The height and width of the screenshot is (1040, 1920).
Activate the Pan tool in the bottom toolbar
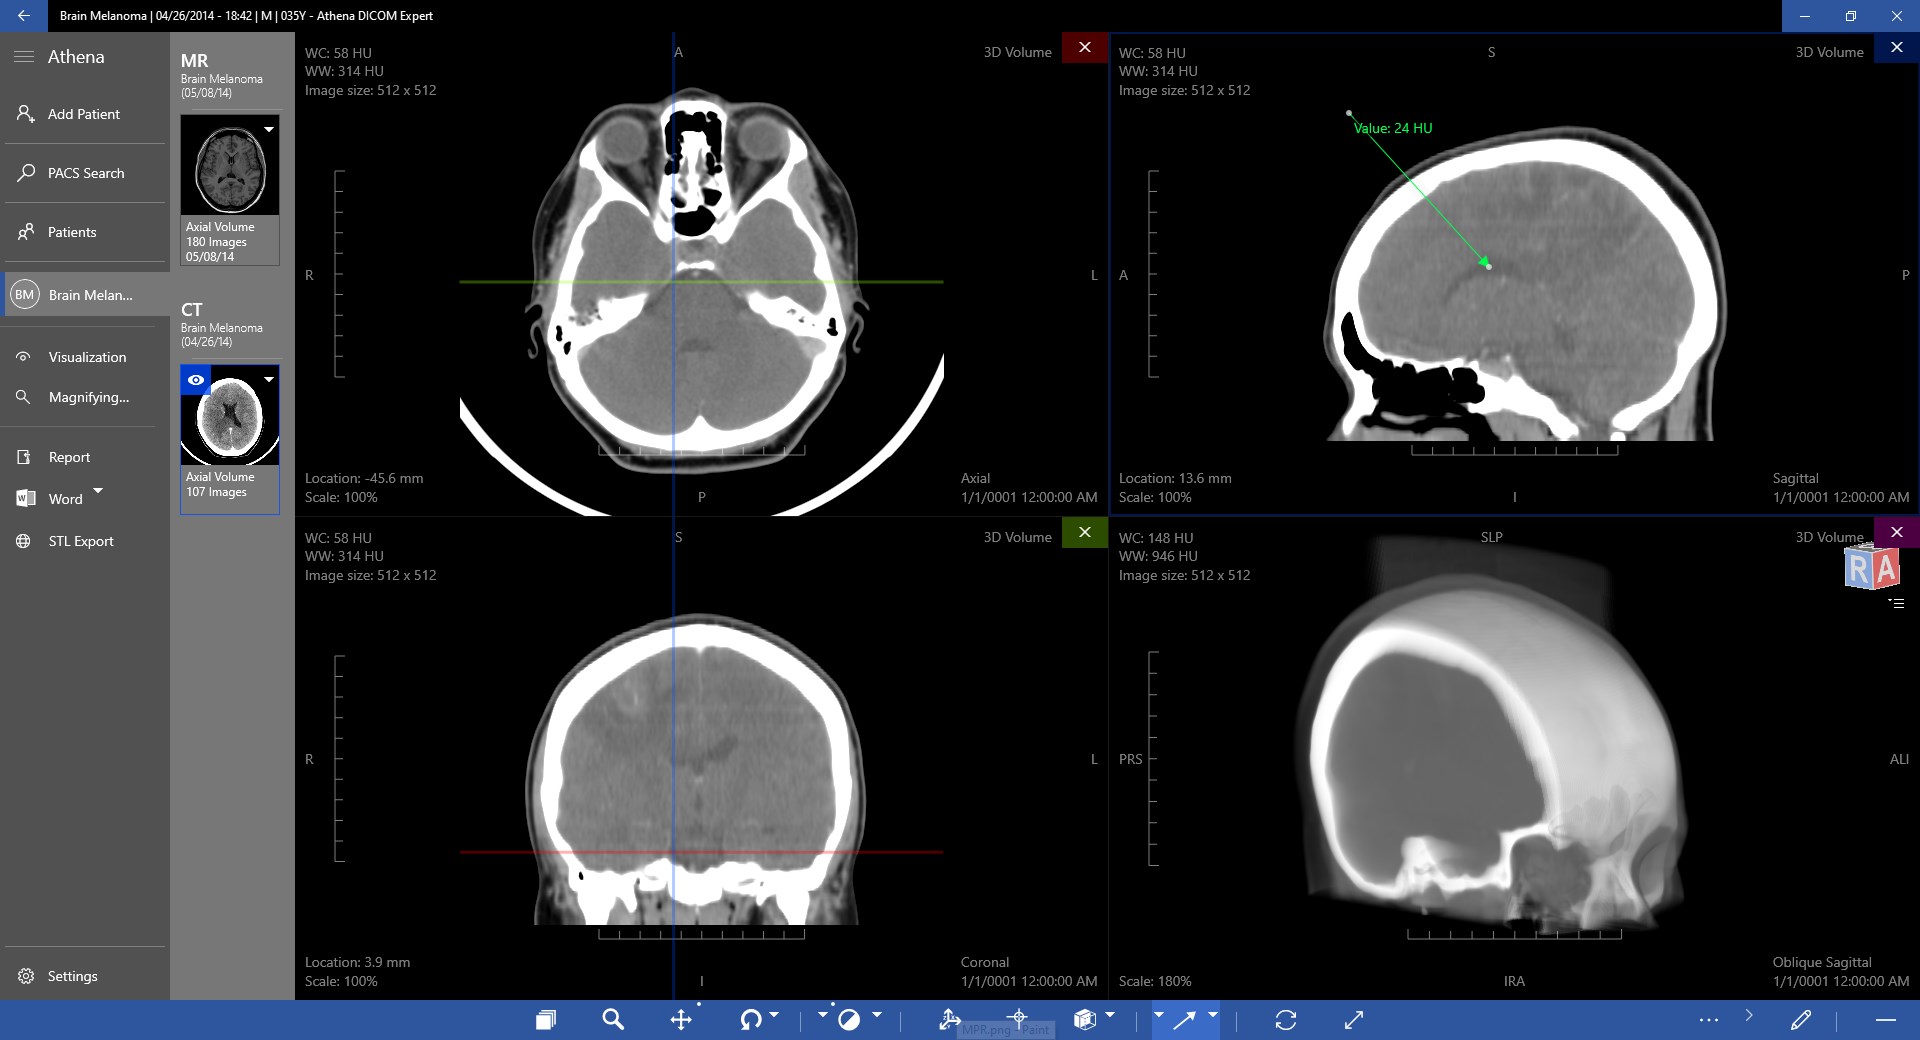tap(681, 1020)
